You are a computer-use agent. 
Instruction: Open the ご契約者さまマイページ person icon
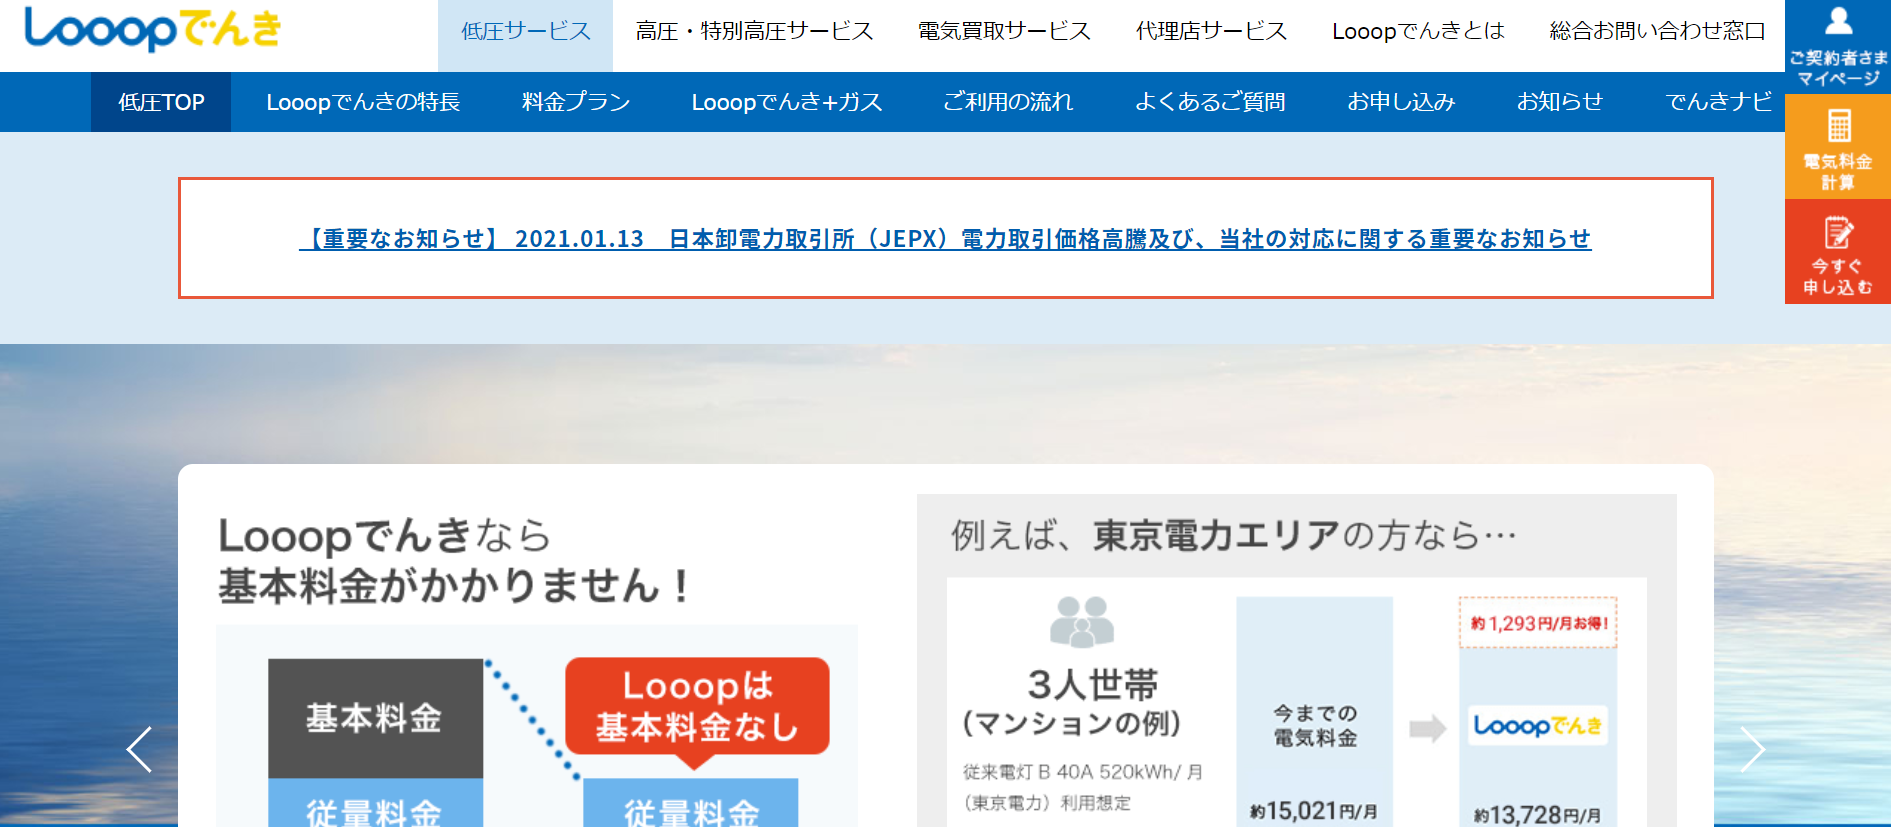coord(1837,22)
